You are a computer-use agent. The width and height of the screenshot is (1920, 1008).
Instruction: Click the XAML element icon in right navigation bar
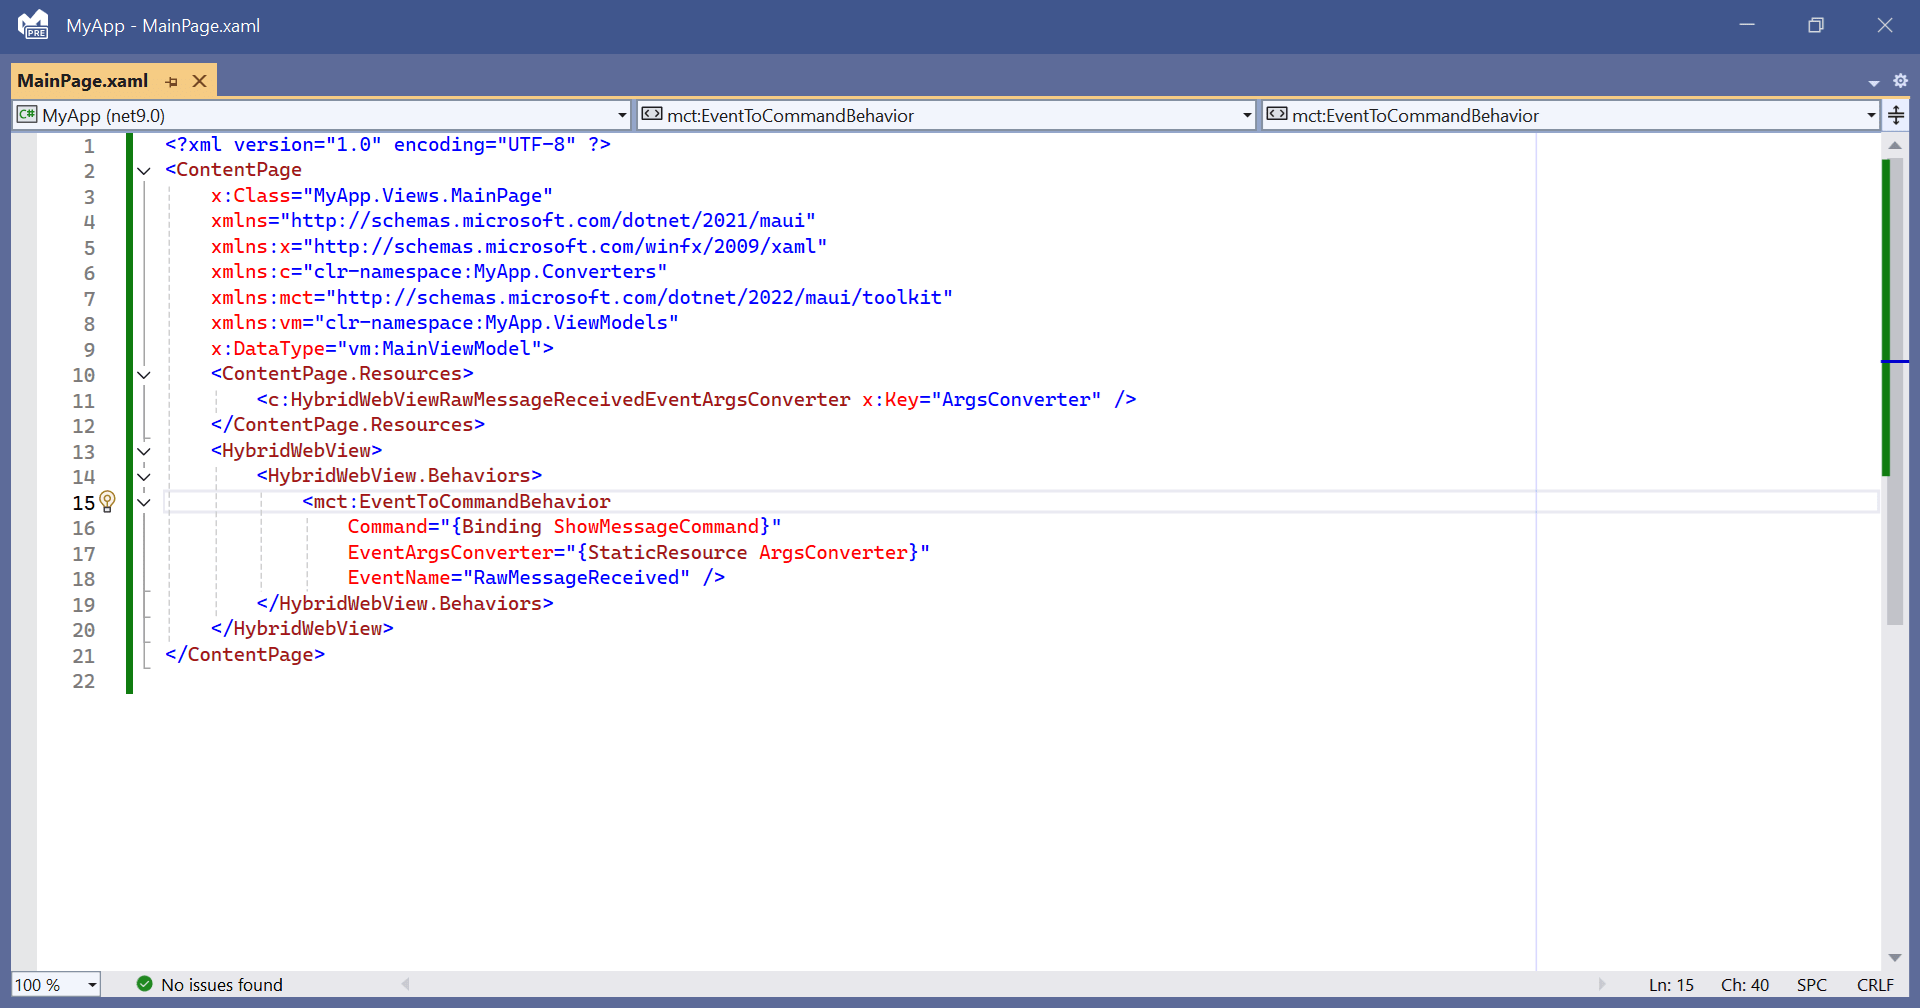[1277, 114]
